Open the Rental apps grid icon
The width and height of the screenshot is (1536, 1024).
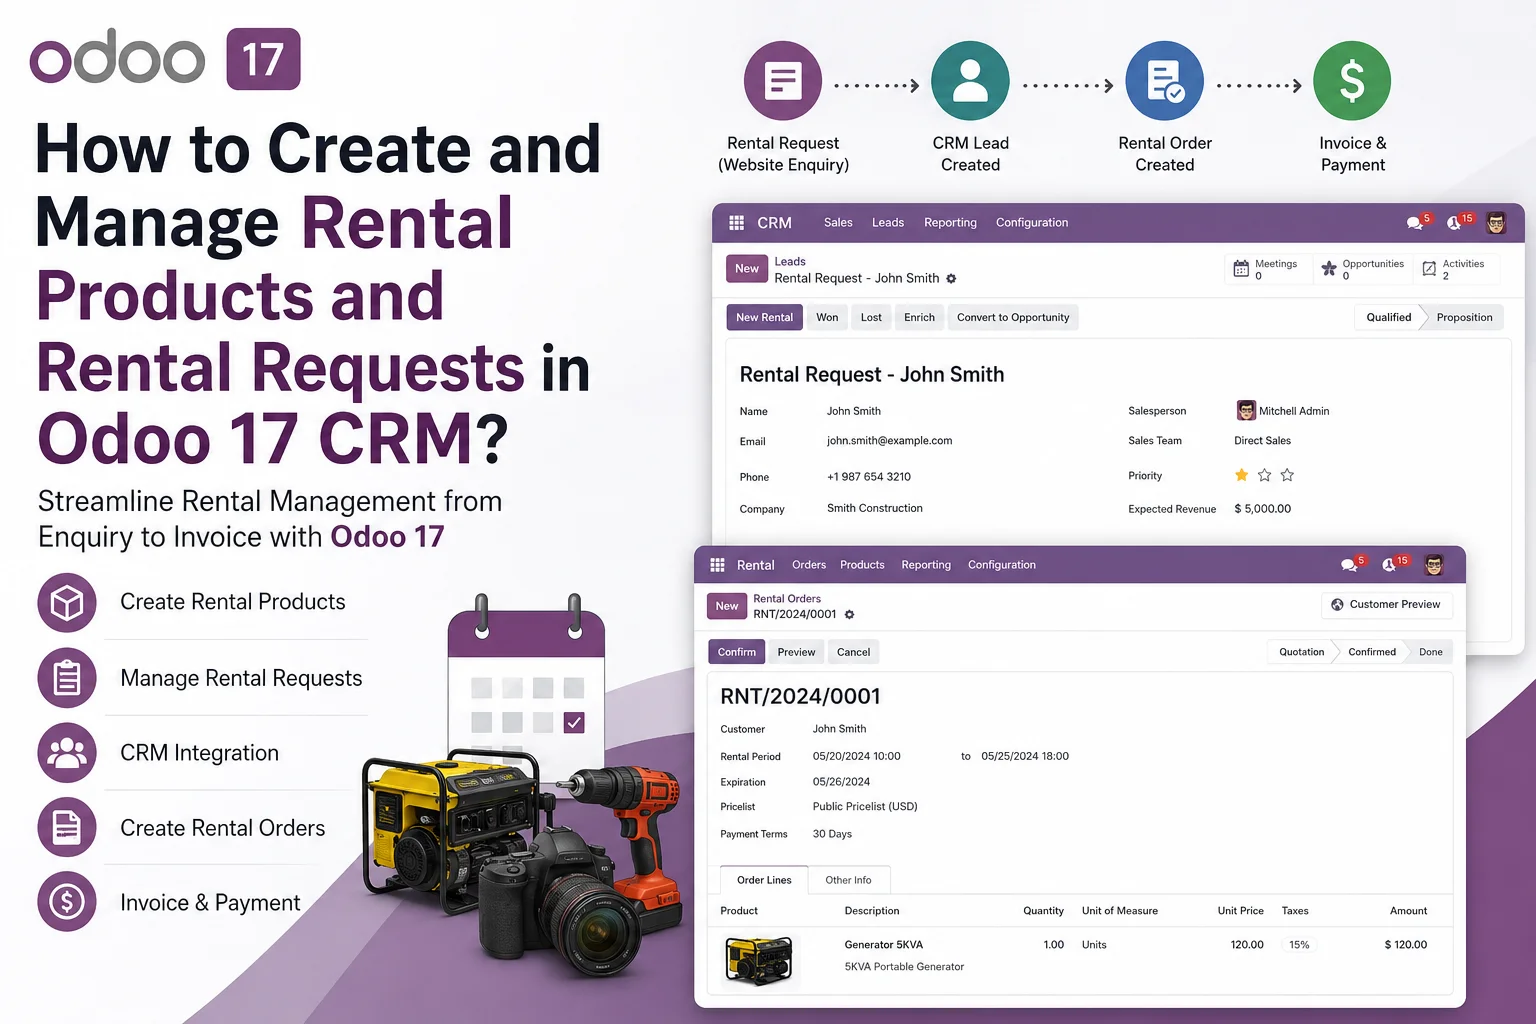pyautogui.click(x=717, y=565)
